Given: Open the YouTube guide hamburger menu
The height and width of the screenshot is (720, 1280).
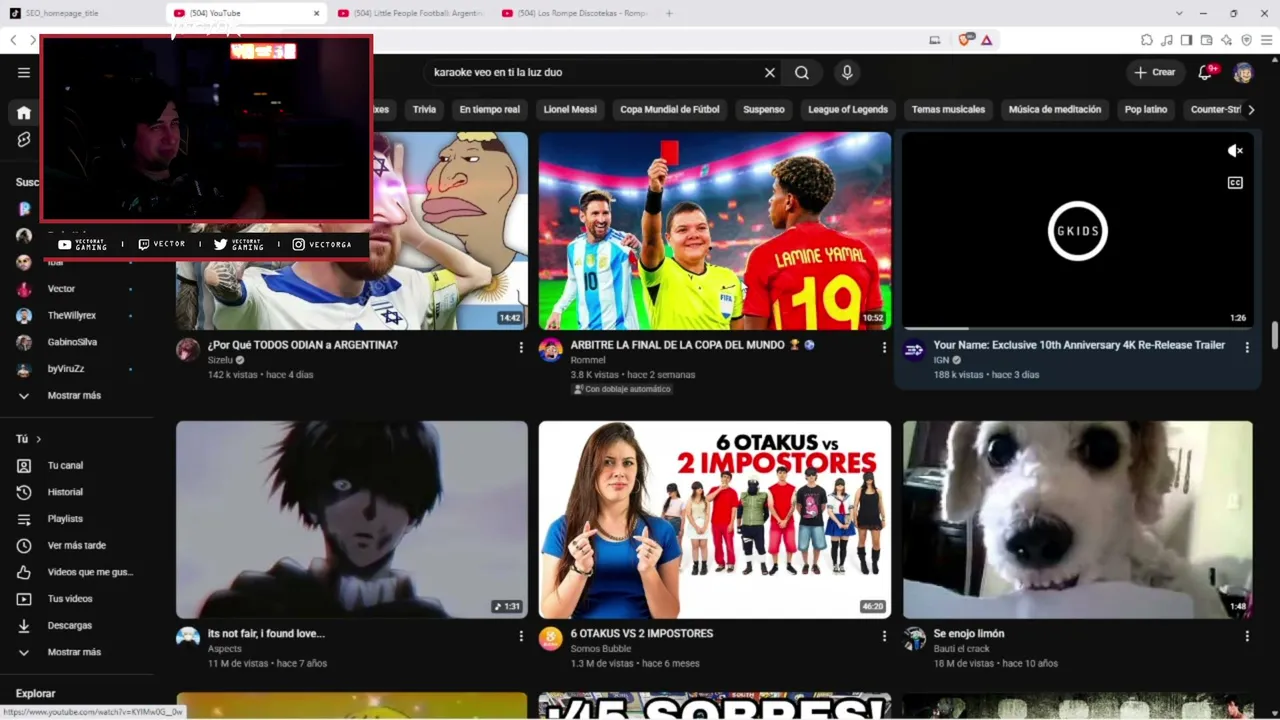Looking at the screenshot, I should coord(24,72).
